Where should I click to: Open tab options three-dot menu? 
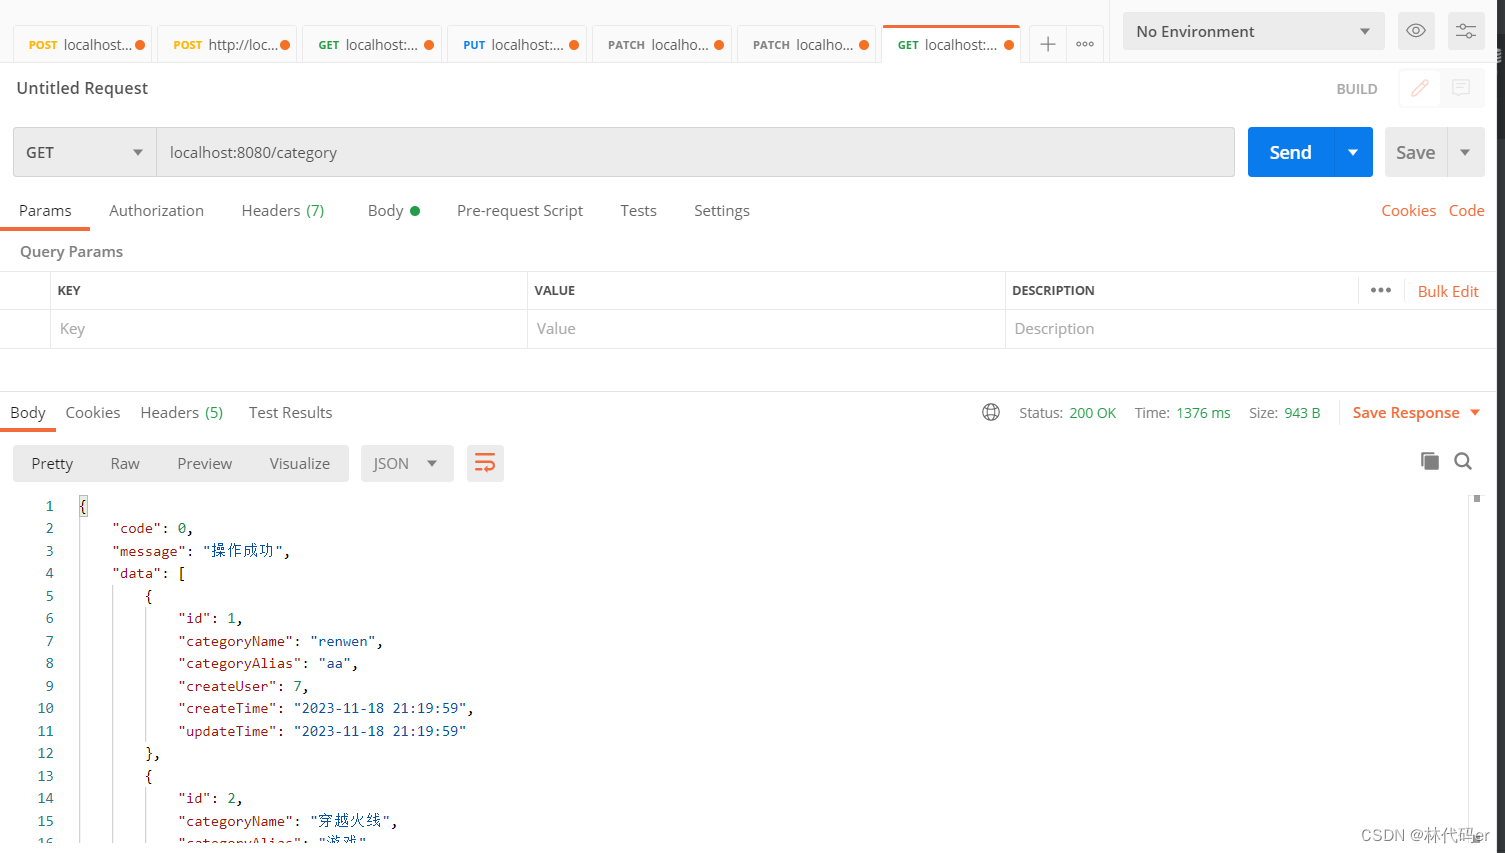(1085, 44)
